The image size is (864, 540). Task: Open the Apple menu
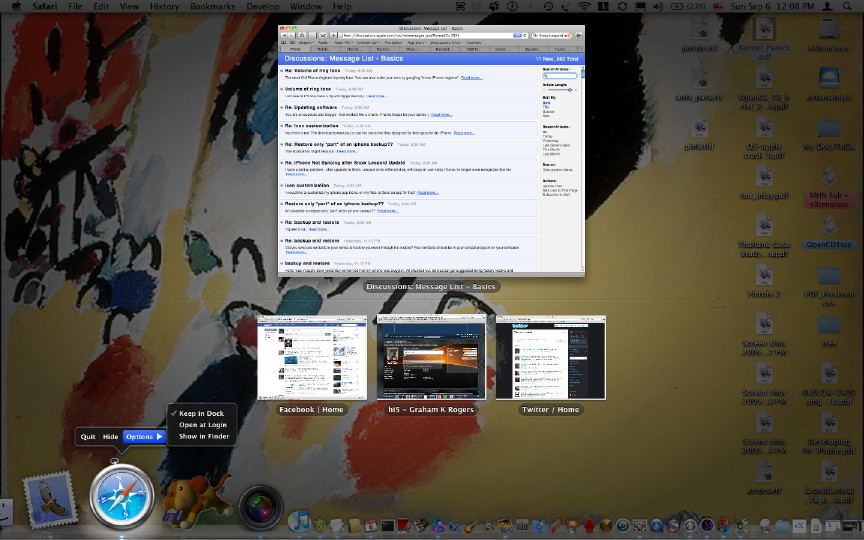pyautogui.click(x=16, y=7)
